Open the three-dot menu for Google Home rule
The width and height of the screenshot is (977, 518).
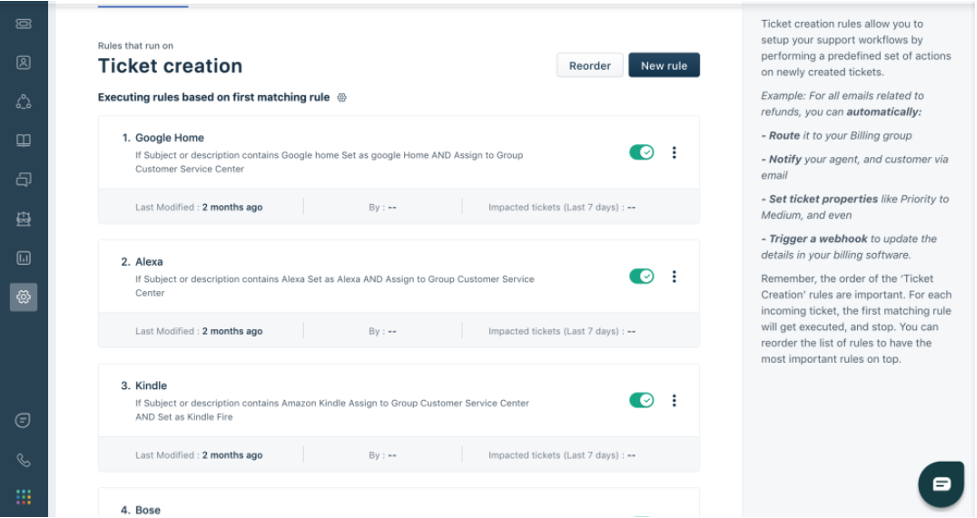pyautogui.click(x=674, y=153)
